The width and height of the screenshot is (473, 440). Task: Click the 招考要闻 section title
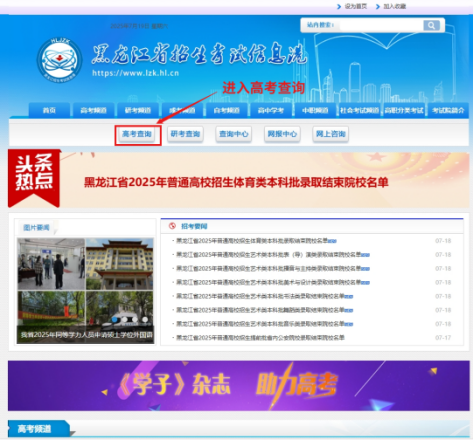(194, 226)
